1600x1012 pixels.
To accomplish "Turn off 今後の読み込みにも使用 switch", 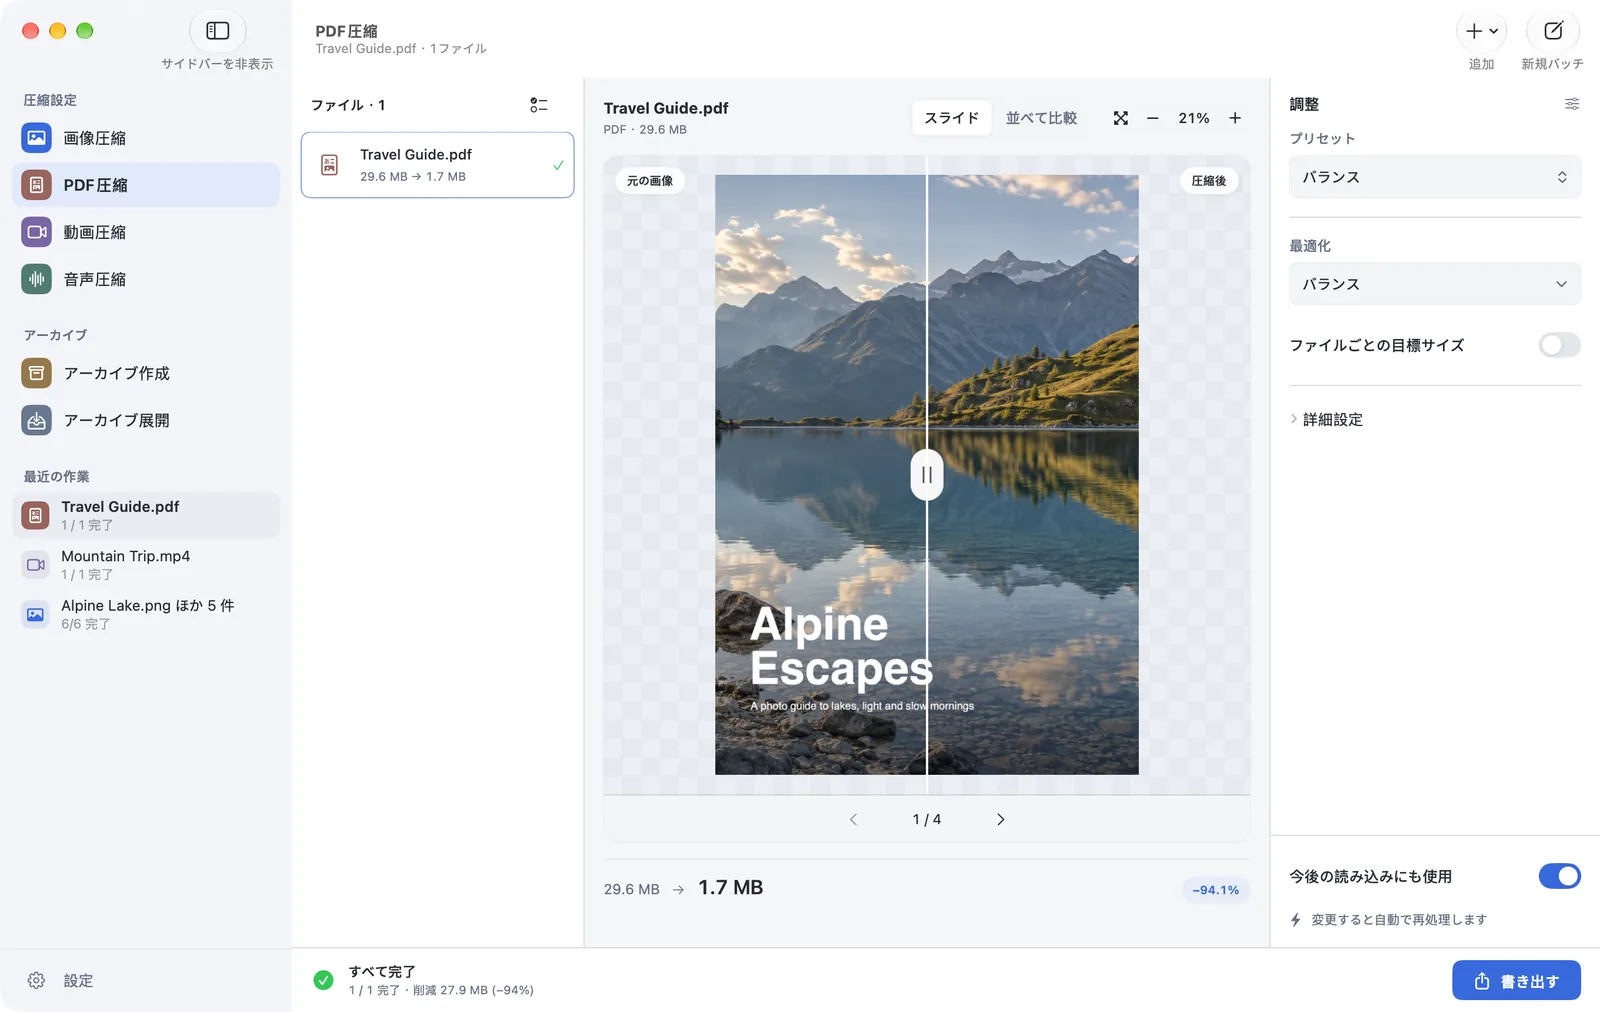I will 1559,876.
